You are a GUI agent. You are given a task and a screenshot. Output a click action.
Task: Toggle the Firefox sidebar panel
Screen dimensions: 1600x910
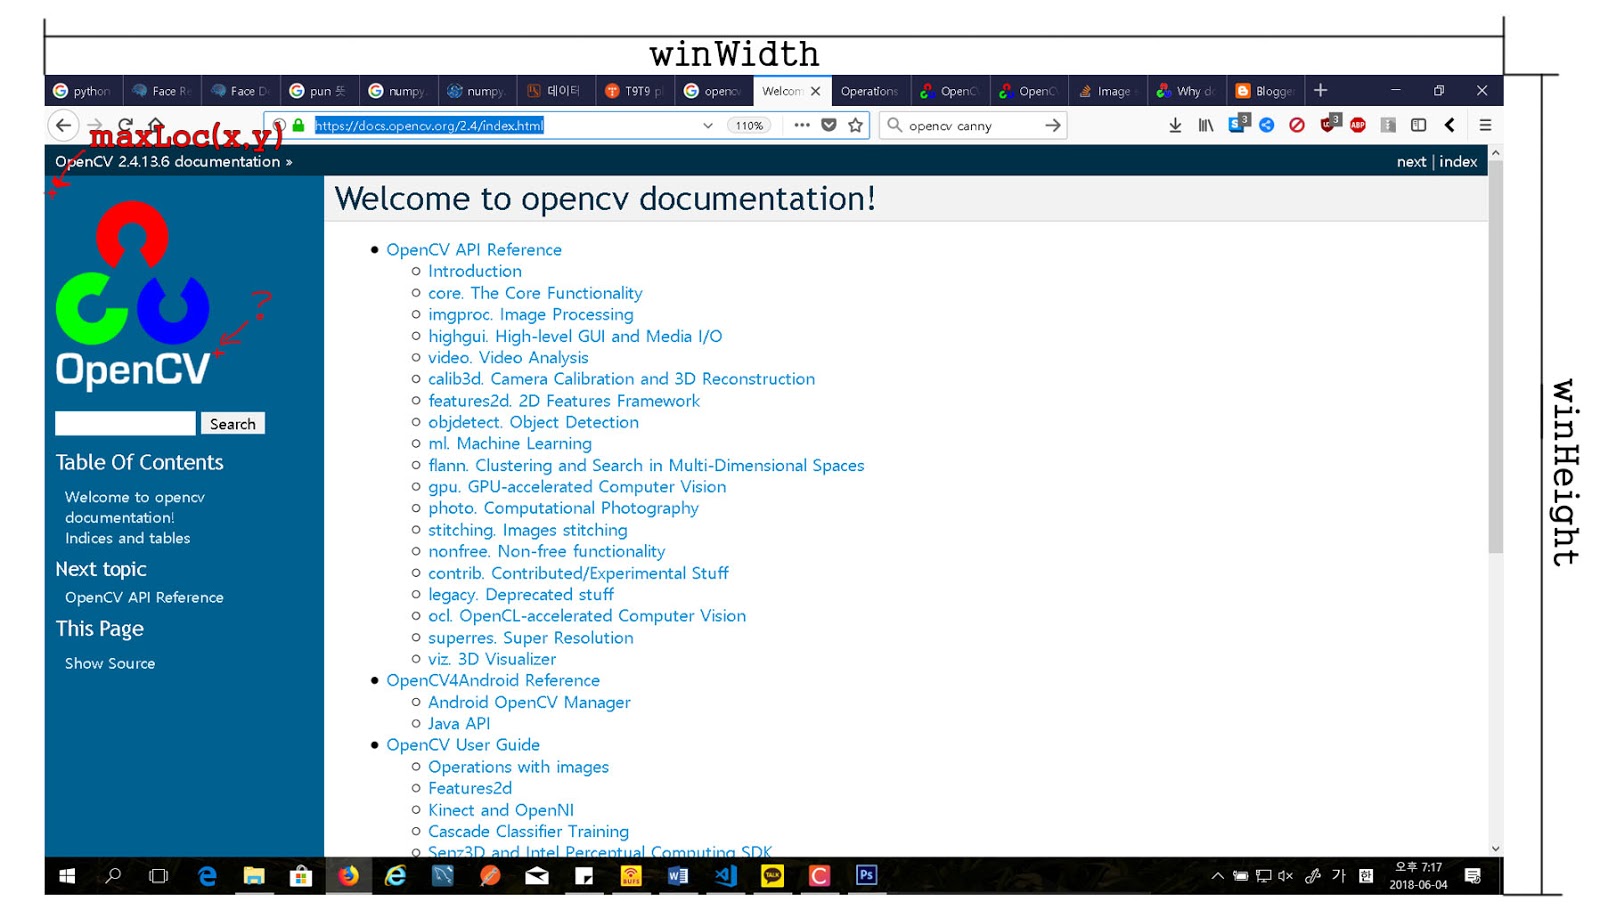[1418, 125]
